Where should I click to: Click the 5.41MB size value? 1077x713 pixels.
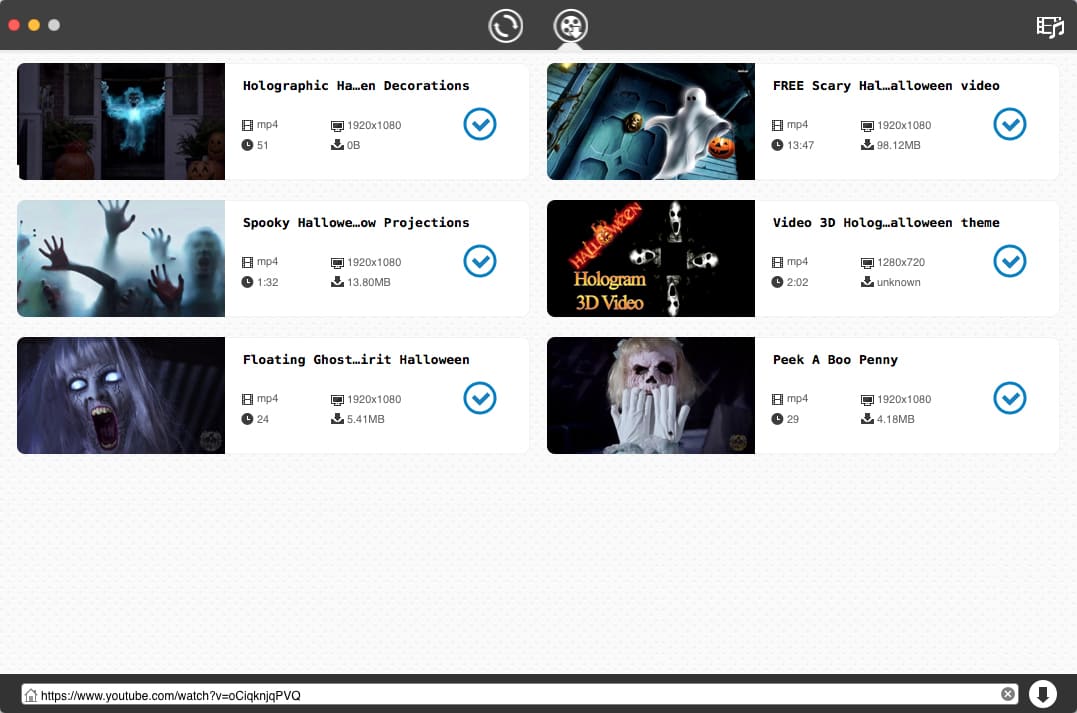click(365, 419)
